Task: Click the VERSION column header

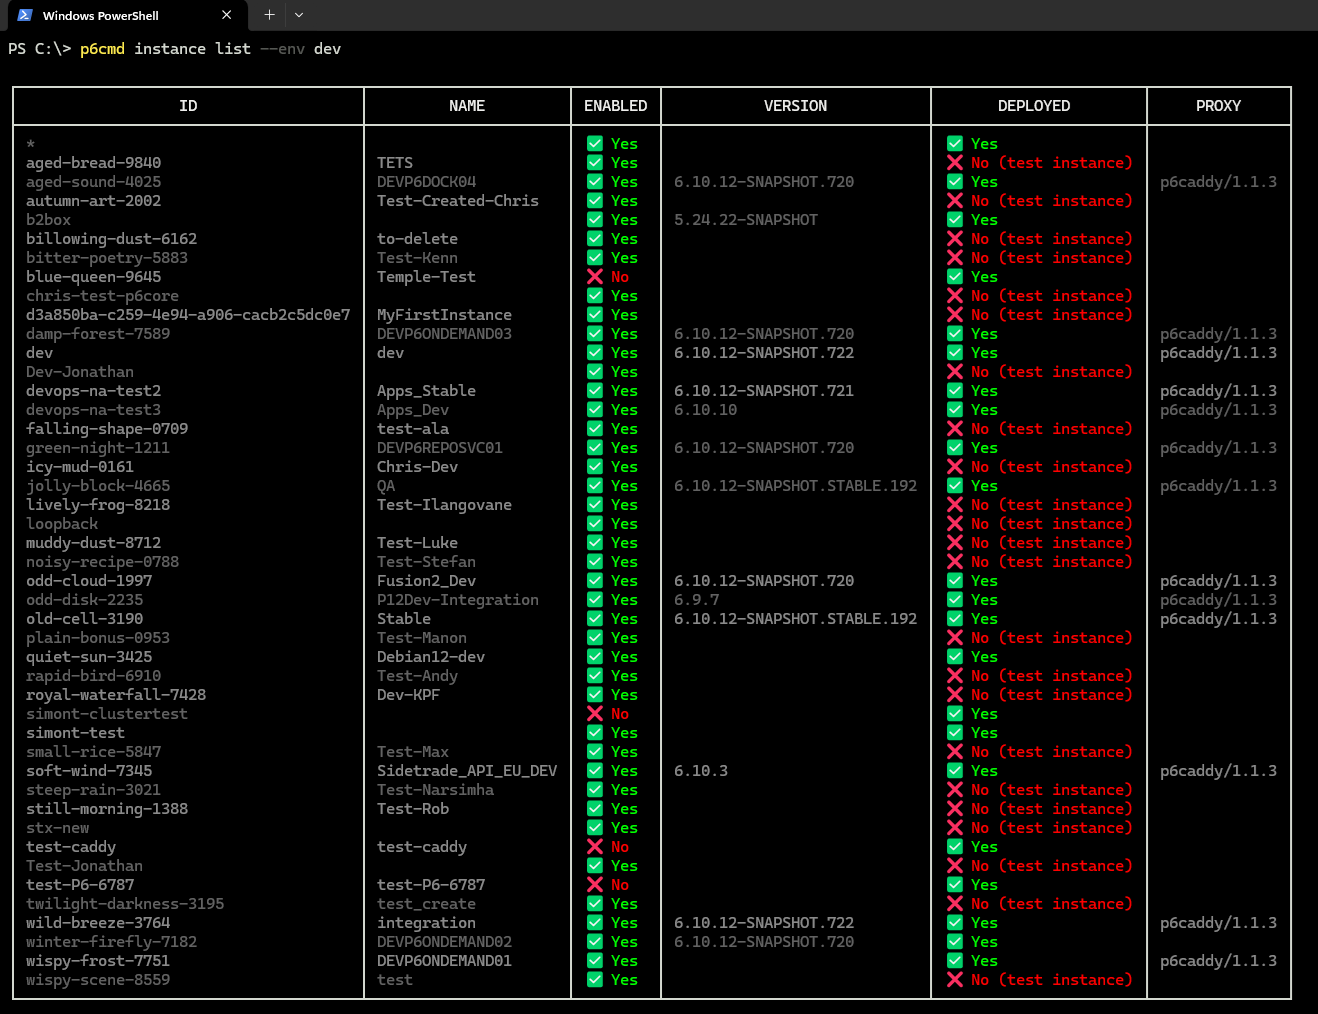Action: pyautogui.click(x=796, y=106)
